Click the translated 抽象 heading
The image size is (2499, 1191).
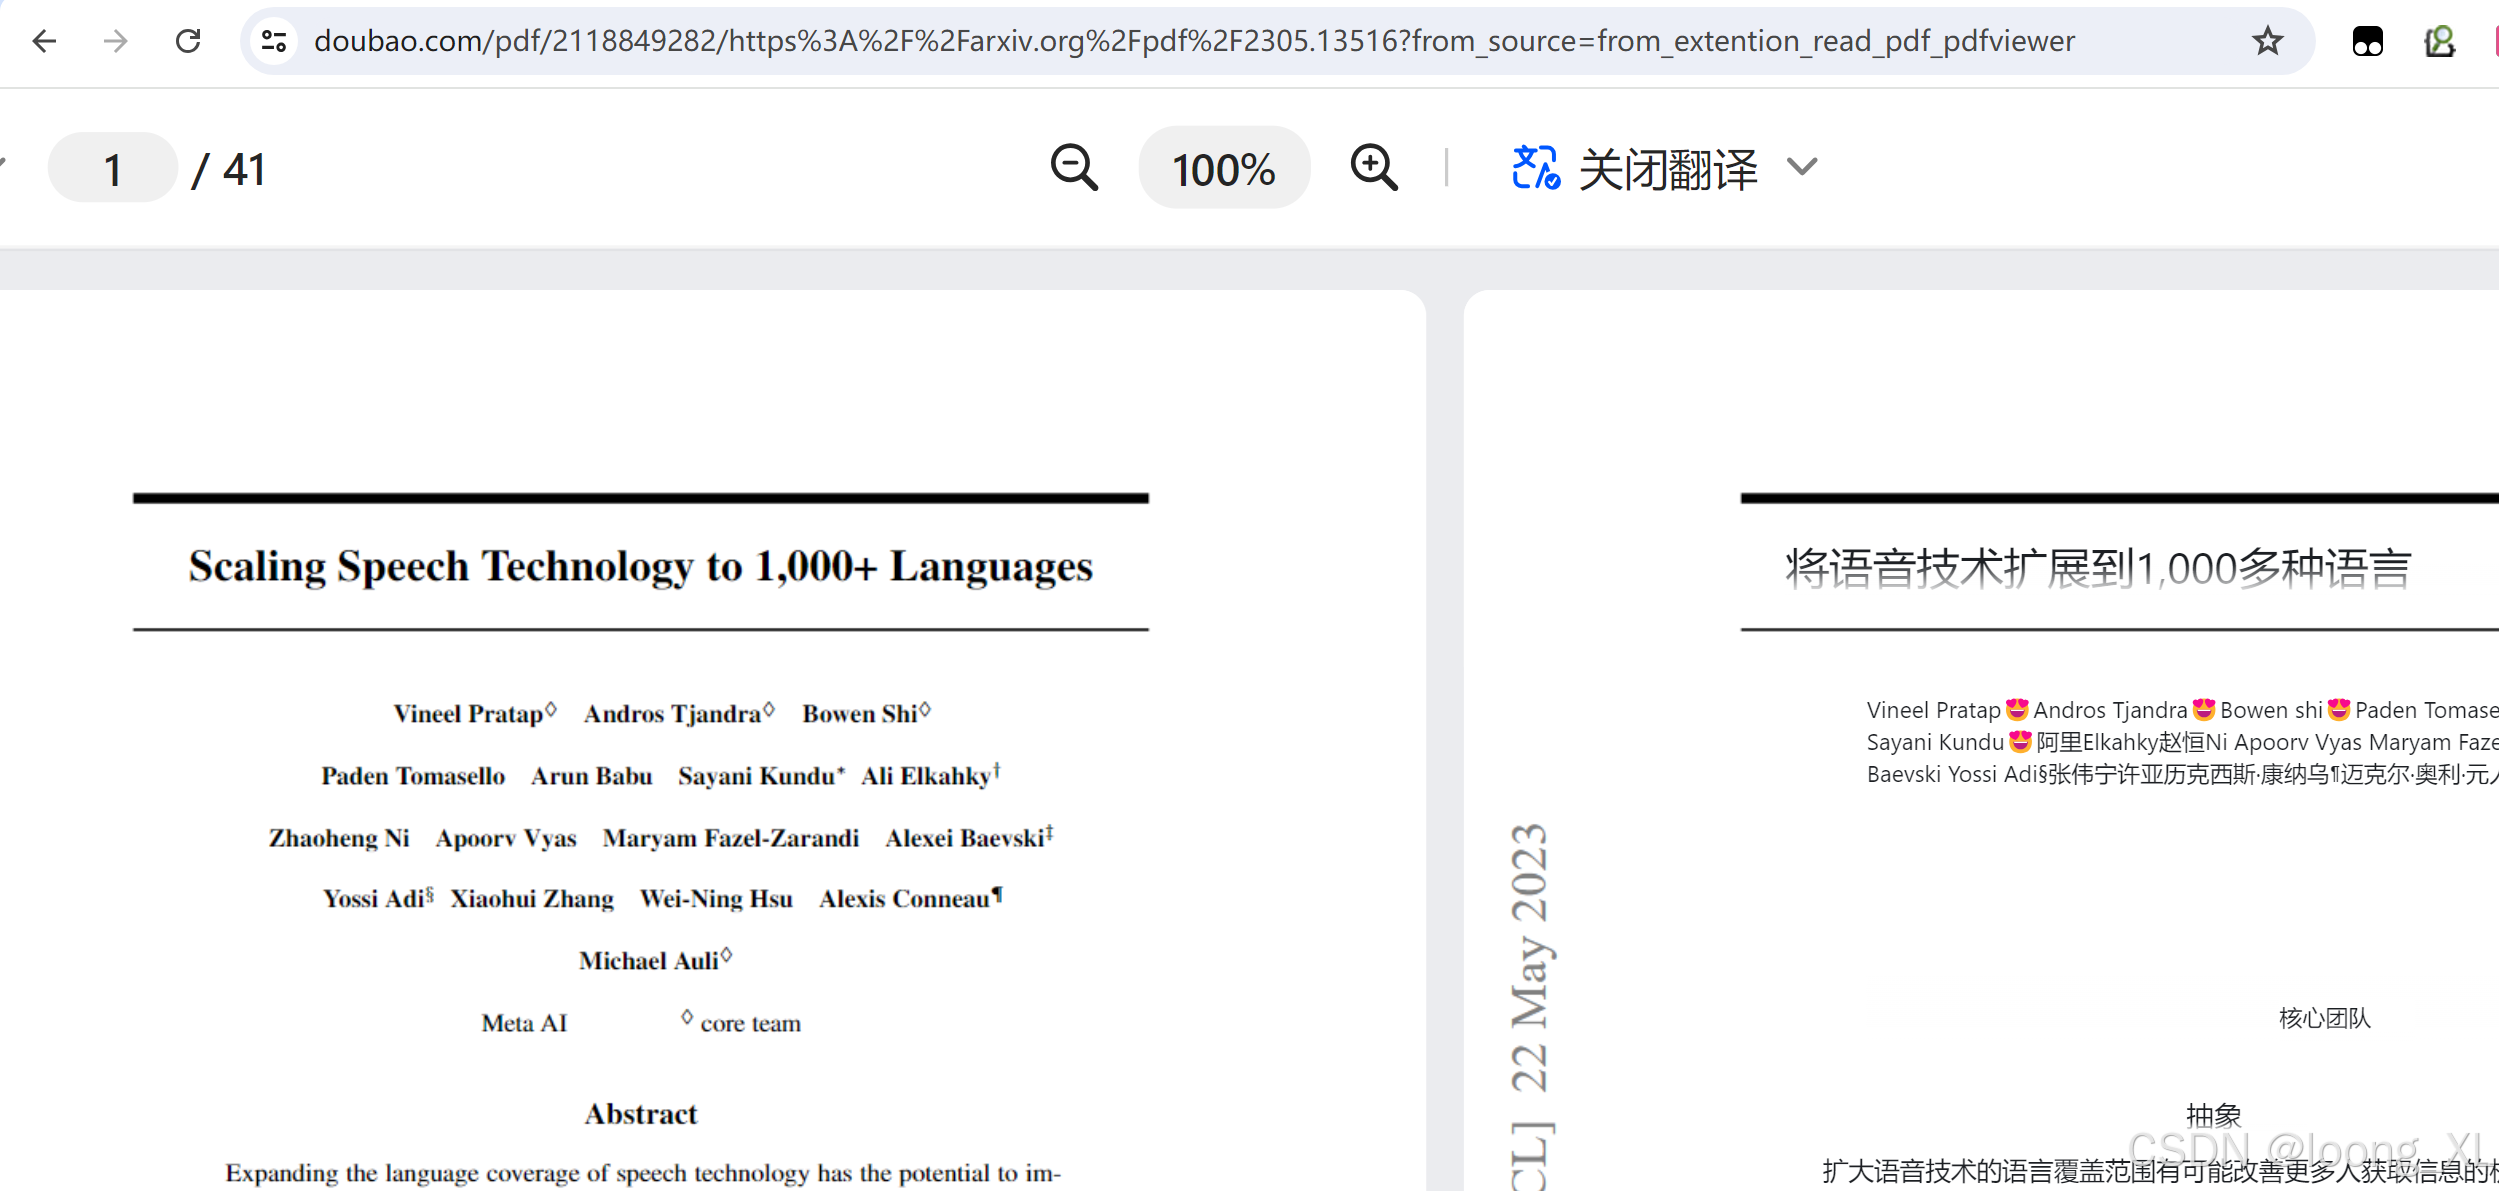pyautogui.click(x=2213, y=1114)
